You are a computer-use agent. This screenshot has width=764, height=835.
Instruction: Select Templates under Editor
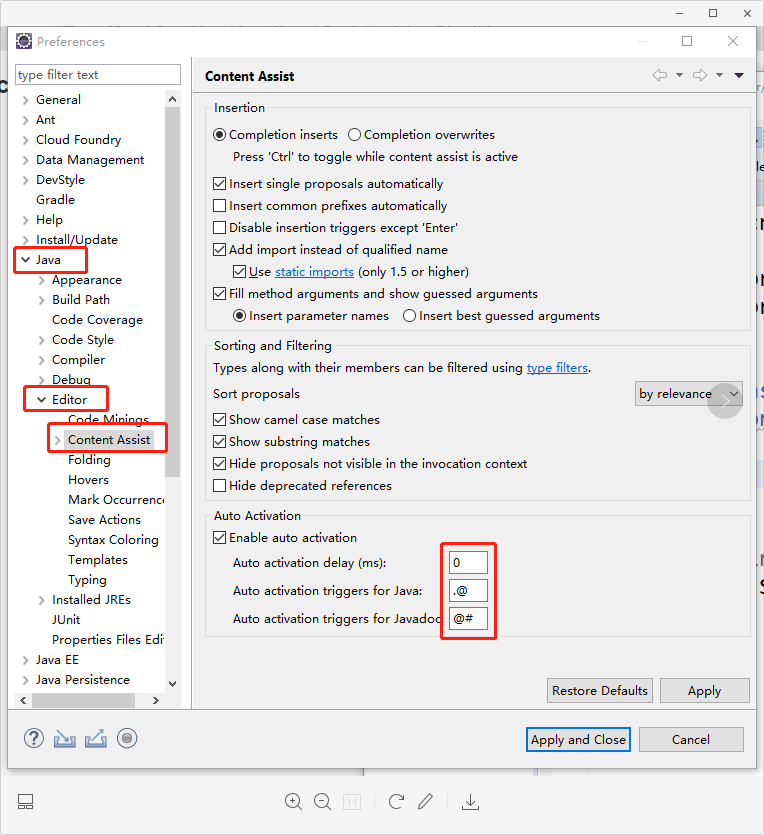[x=98, y=560]
